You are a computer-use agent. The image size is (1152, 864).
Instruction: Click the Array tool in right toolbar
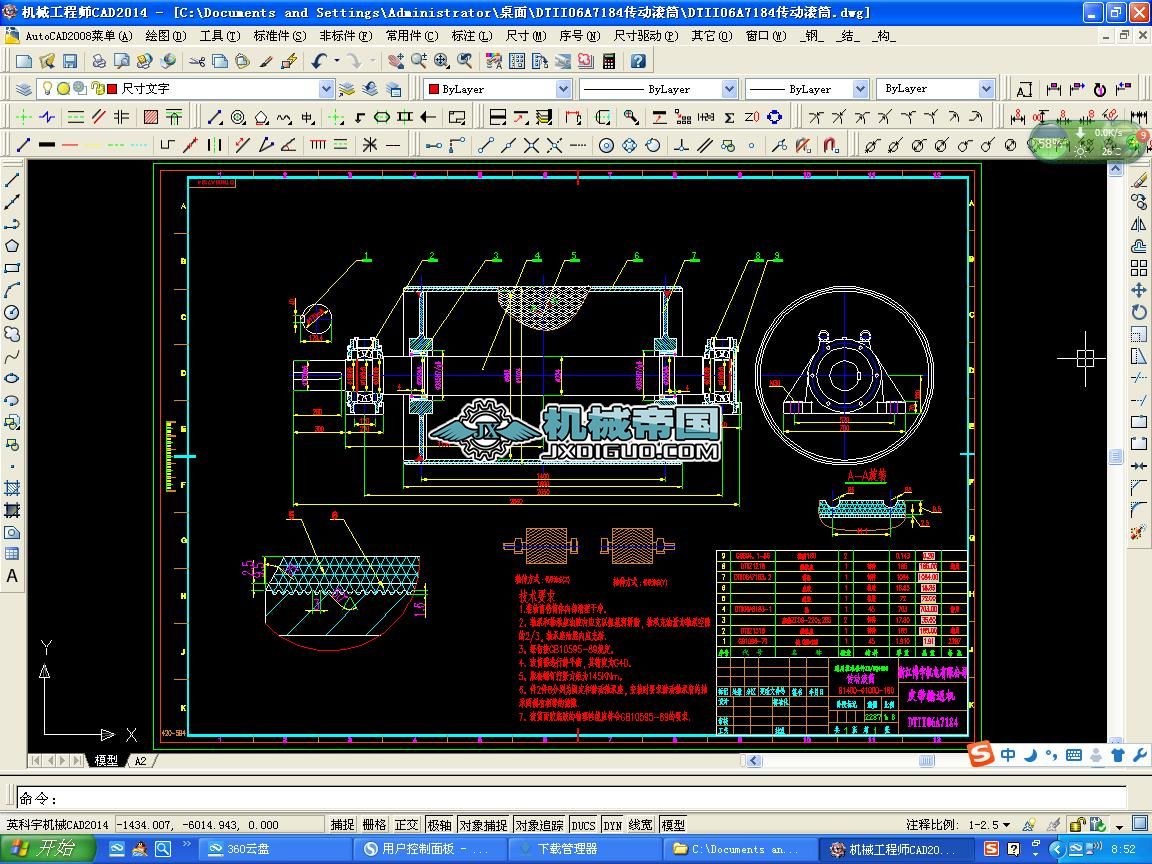coord(1139,268)
